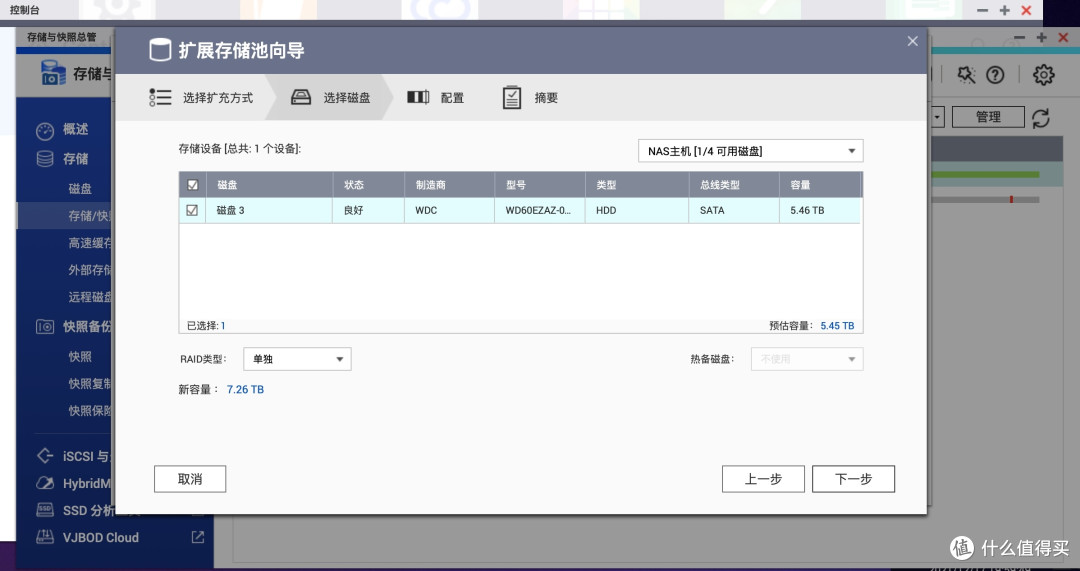1080x571 pixels.
Task: Click the VJBOD Cloud drive icon
Action: point(45,537)
